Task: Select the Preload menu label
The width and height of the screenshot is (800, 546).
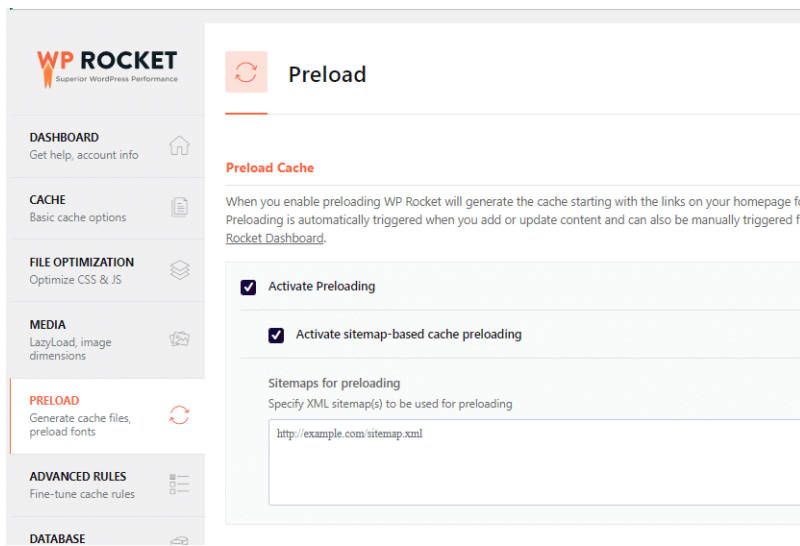Action: point(54,401)
